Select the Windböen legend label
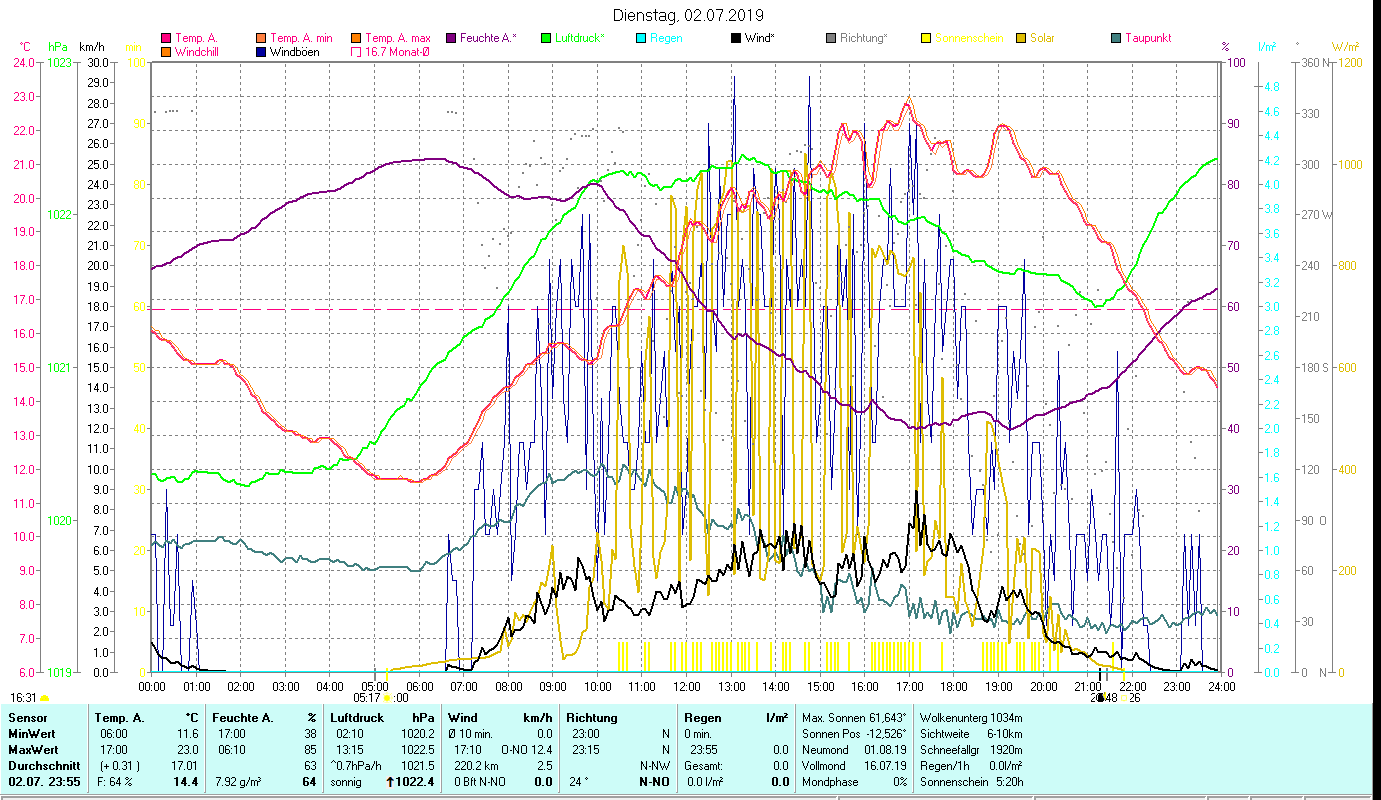1381x800 pixels. click(x=295, y=52)
